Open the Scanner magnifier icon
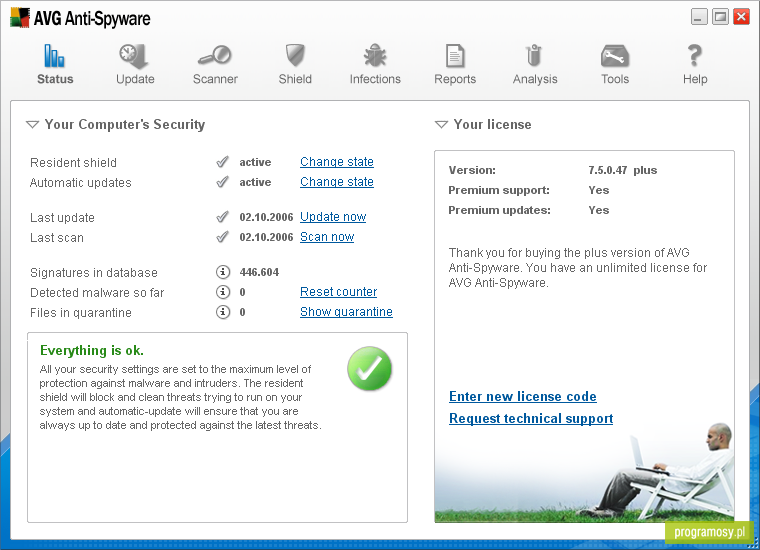 point(215,55)
